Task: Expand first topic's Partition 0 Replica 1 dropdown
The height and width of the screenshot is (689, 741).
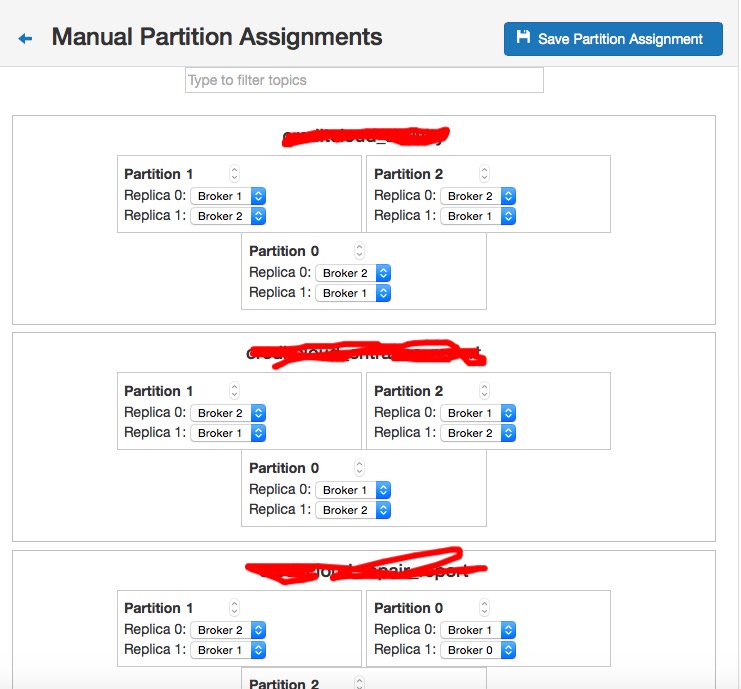Action: tap(353, 293)
